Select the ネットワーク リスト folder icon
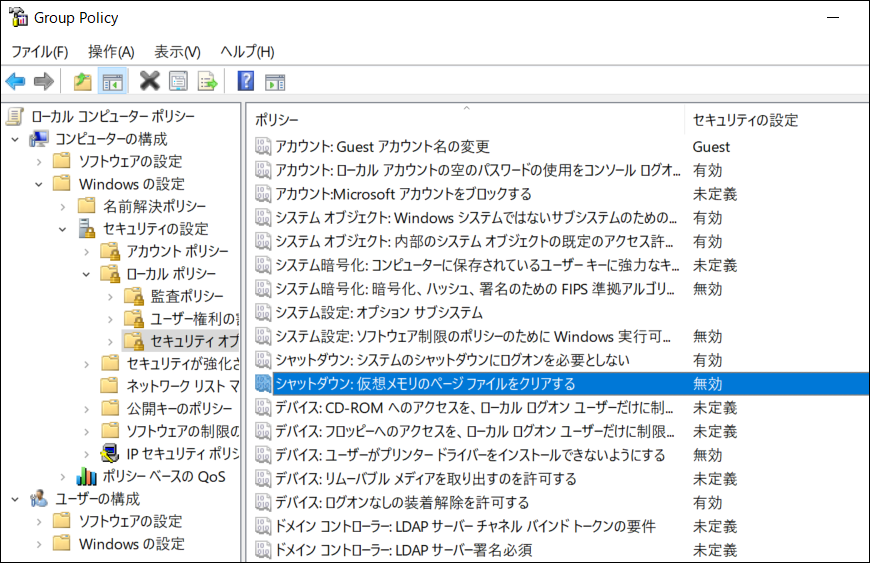The height and width of the screenshot is (563, 870). (110, 386)
